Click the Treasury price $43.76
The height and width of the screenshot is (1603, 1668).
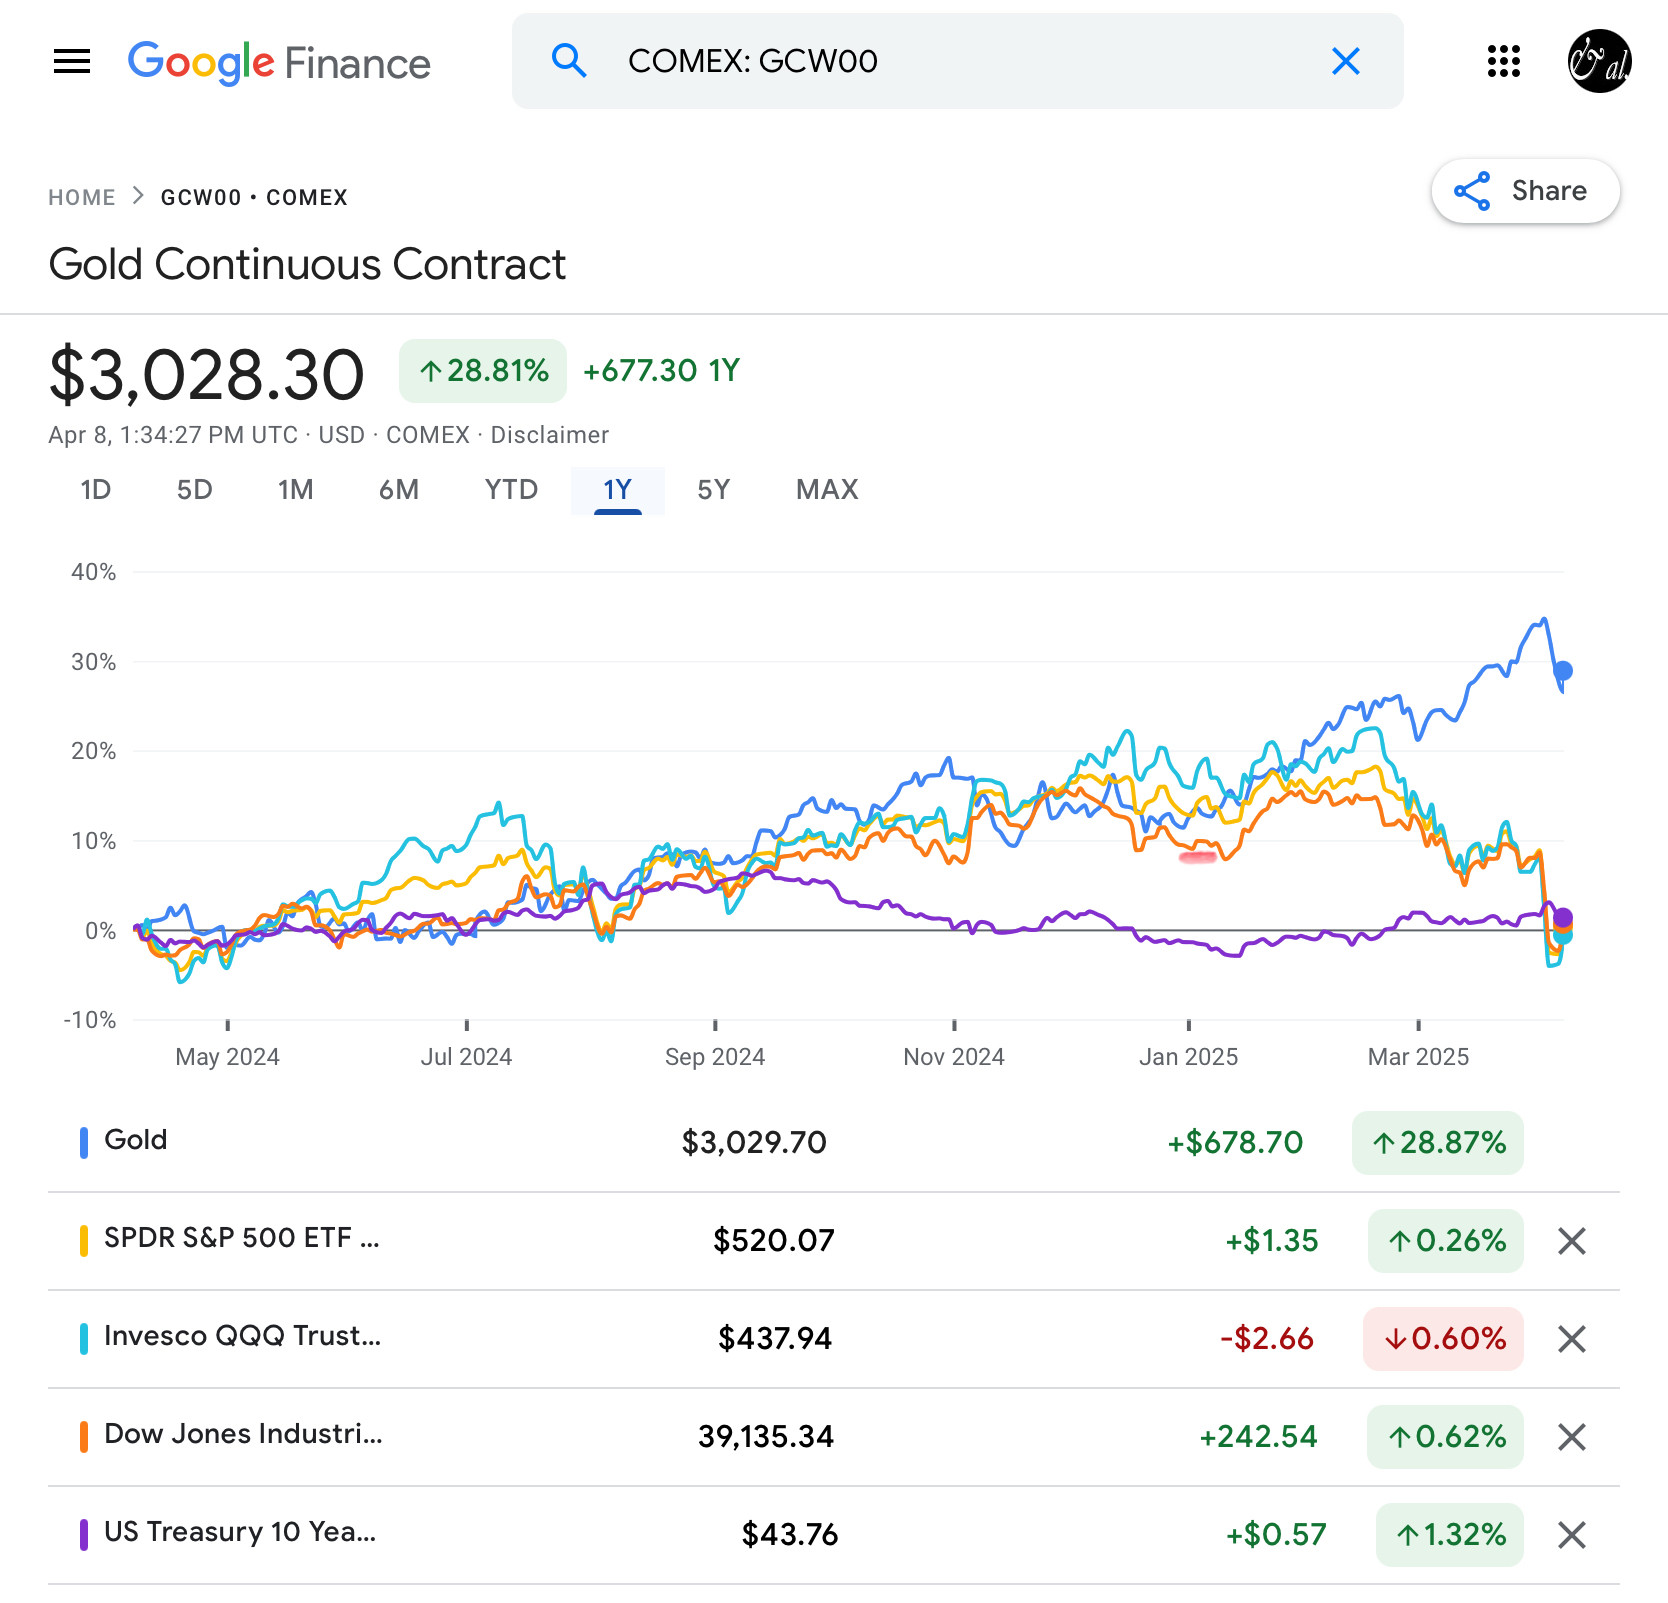790,1534
